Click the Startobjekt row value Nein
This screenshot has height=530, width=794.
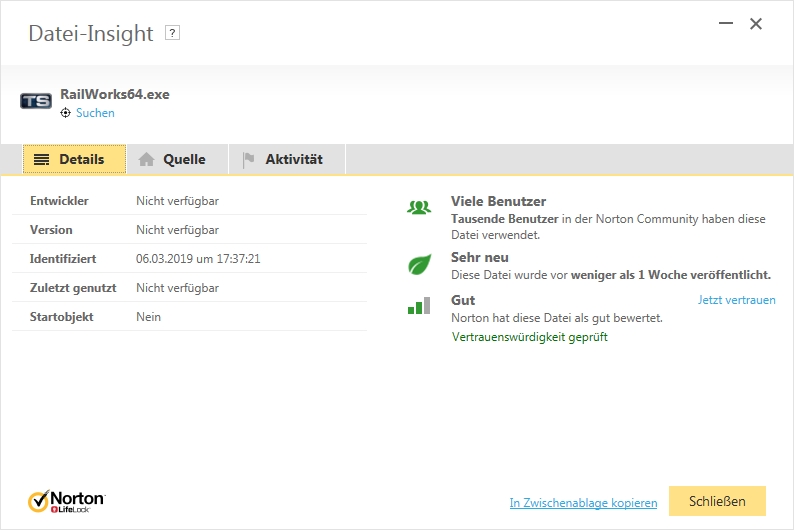pyautogui.click(x=148, y=317)
